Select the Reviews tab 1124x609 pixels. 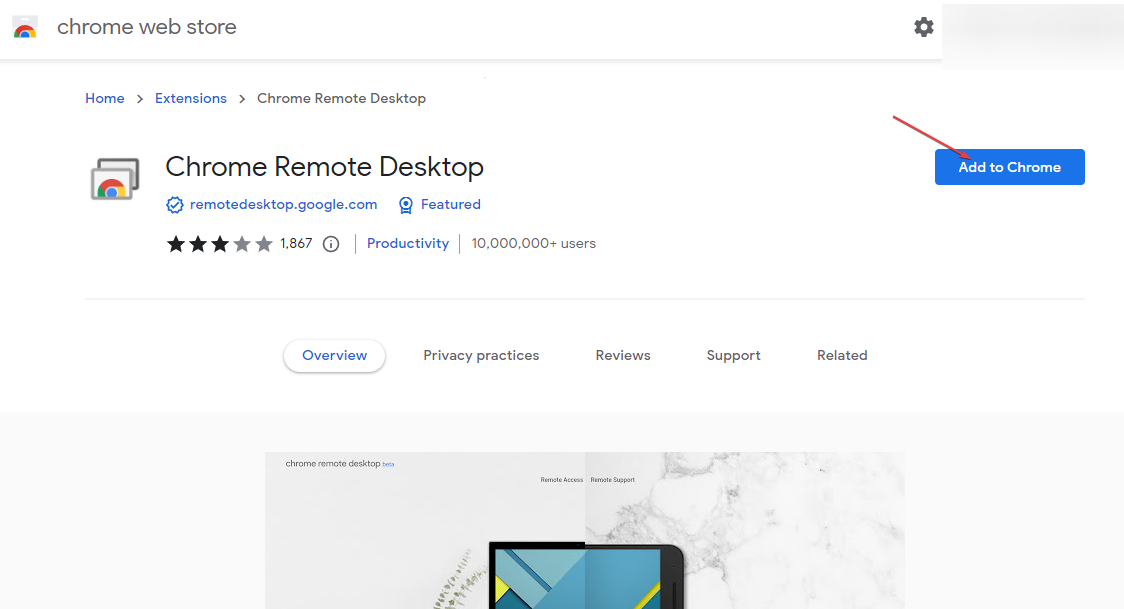pyautogui.click(x=622, y=355)
